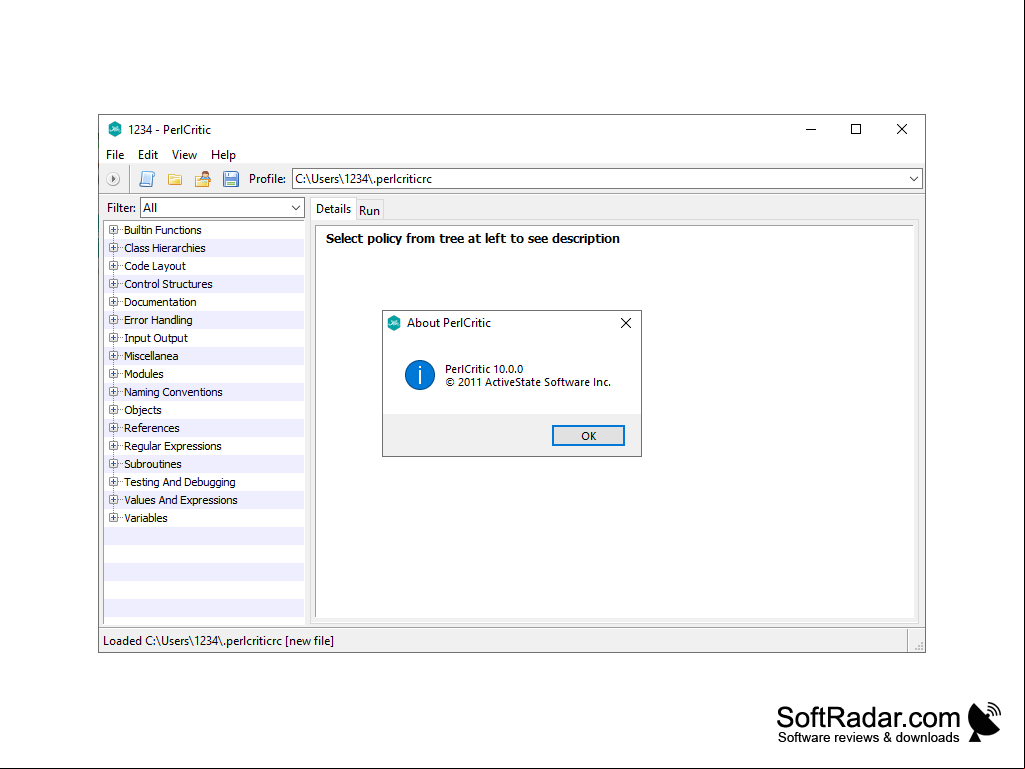
Task: Click the PerlCritic 10.0.0 version text
Action: coord(484,369)
